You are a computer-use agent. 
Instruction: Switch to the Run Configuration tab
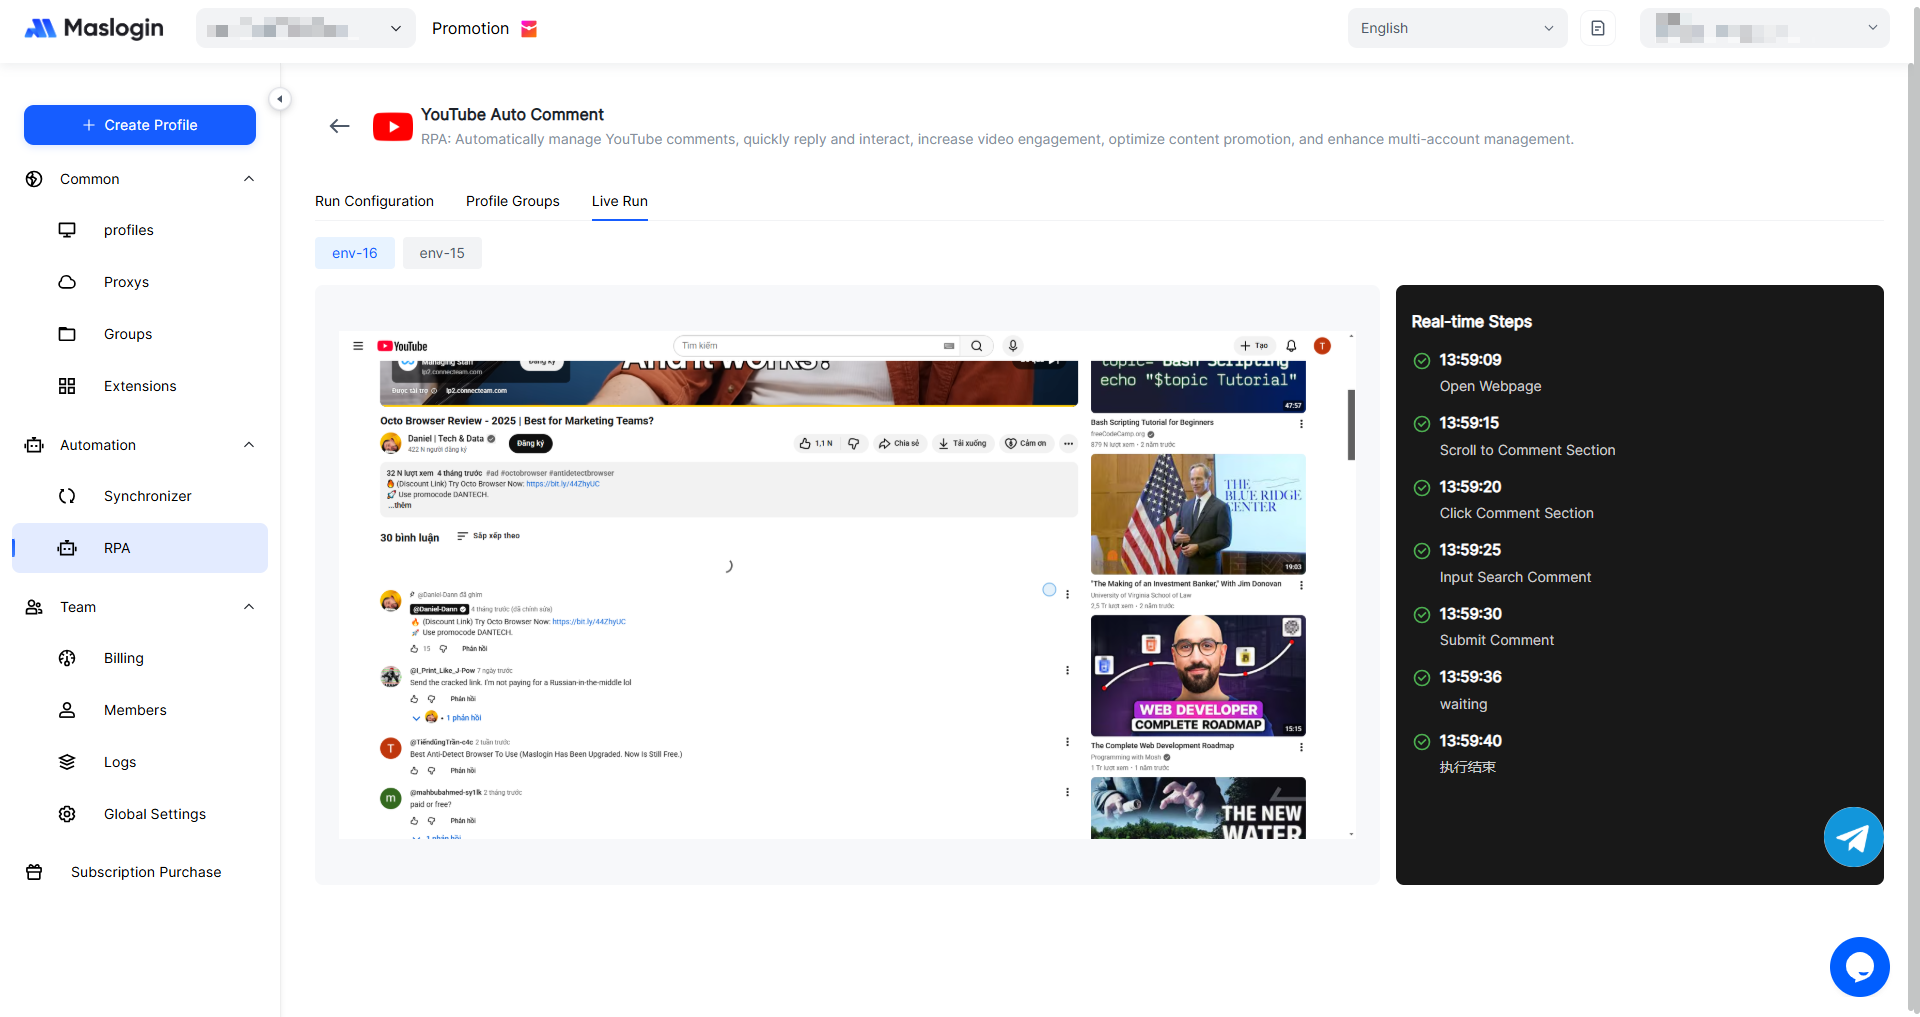374,201
